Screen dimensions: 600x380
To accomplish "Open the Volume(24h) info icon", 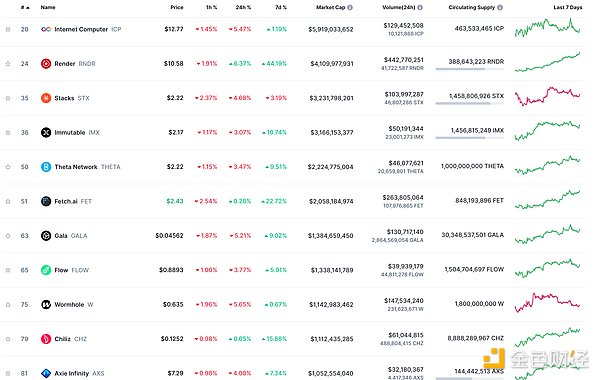I will (420, 7).
